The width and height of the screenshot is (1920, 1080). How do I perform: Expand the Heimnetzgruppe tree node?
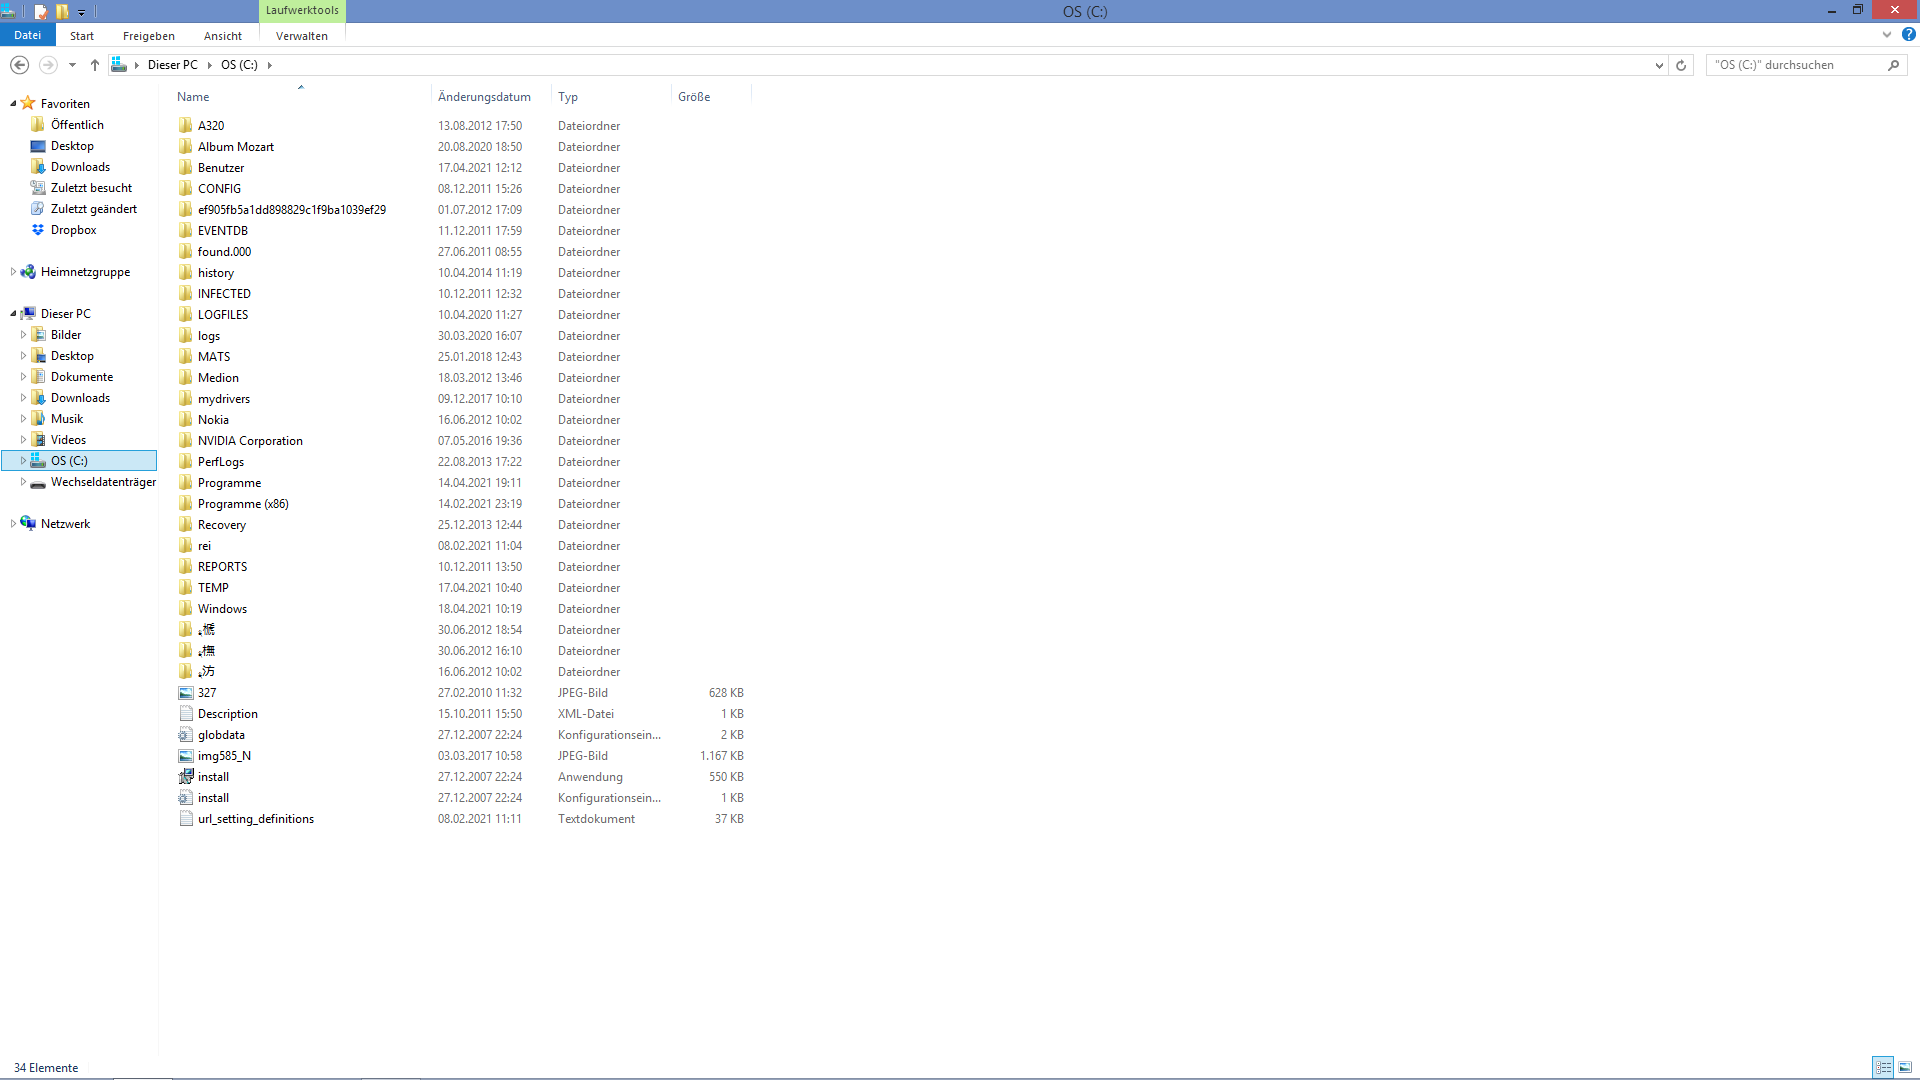coord(13,272)
